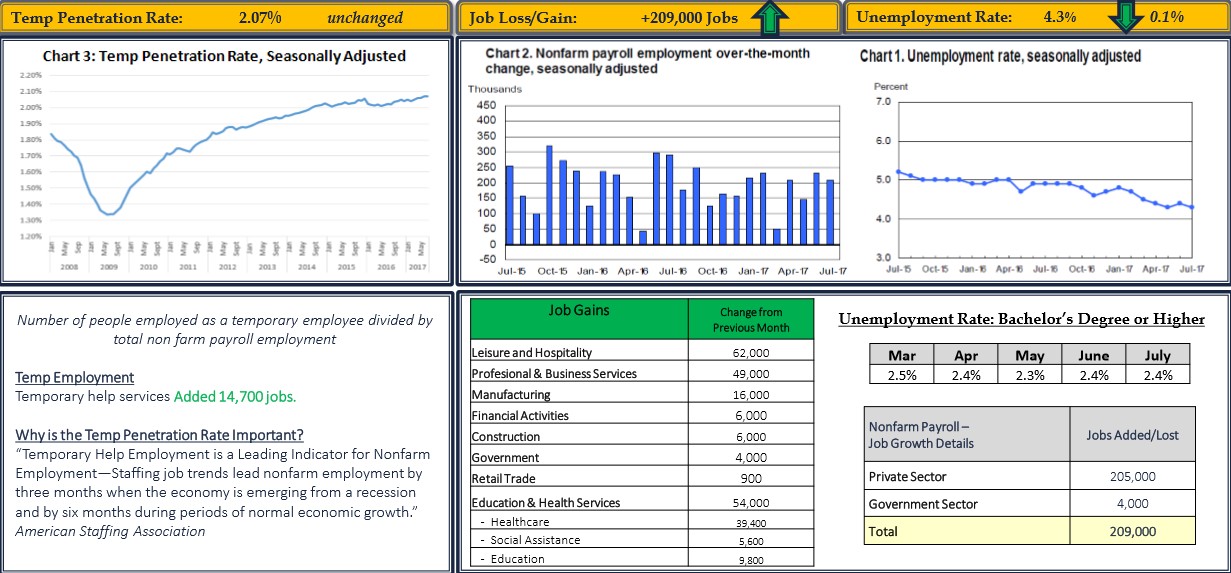This screenshot has width=1231, height=573.
Task: Click the American Staffing Association attribution text
Action: (110, 531)
